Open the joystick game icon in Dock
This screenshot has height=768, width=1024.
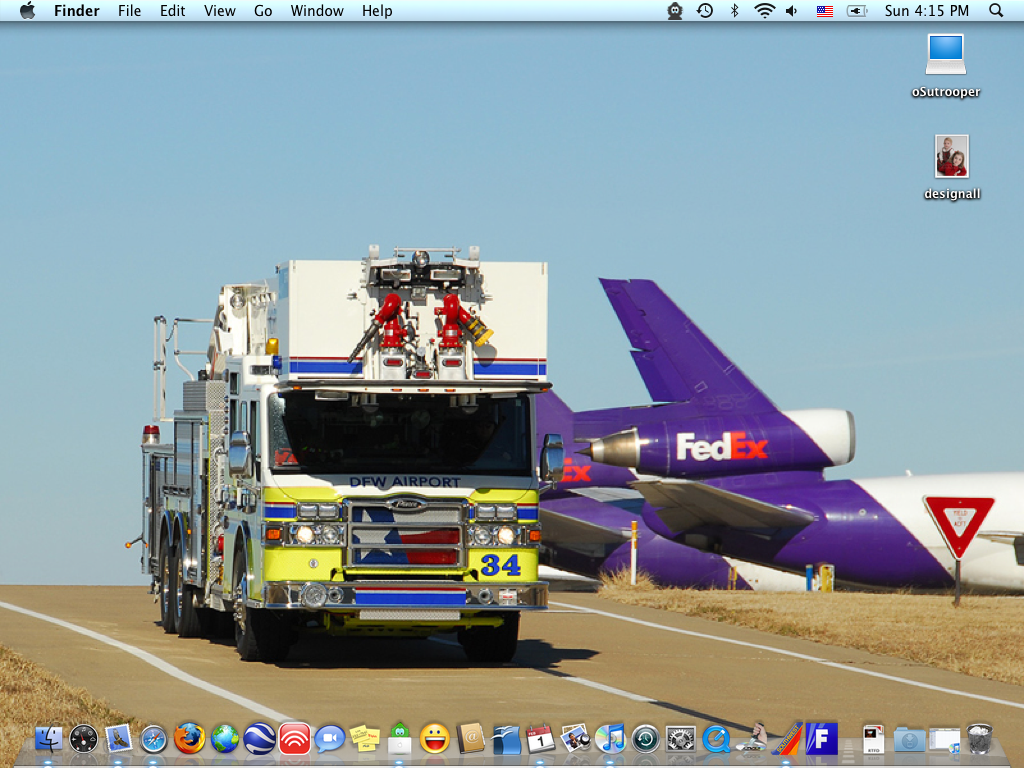click(752, 738)
